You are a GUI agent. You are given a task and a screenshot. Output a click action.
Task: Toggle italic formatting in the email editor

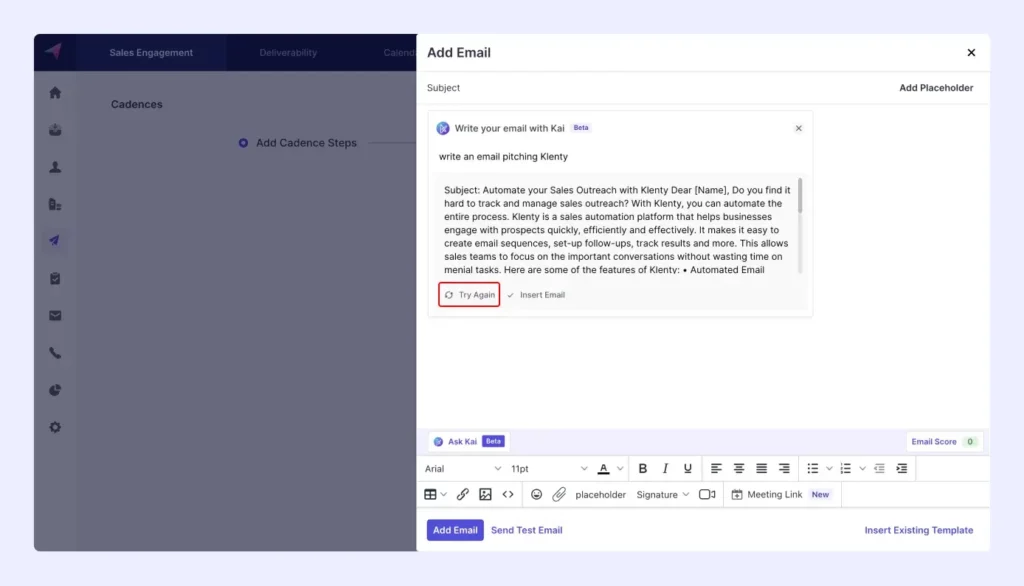point(665,467)
